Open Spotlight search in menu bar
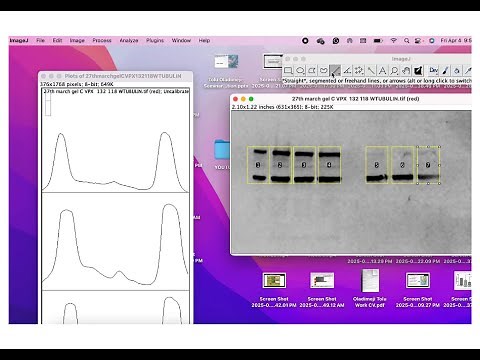Screen dimensions: 480x360 click(x=406, y=40)
